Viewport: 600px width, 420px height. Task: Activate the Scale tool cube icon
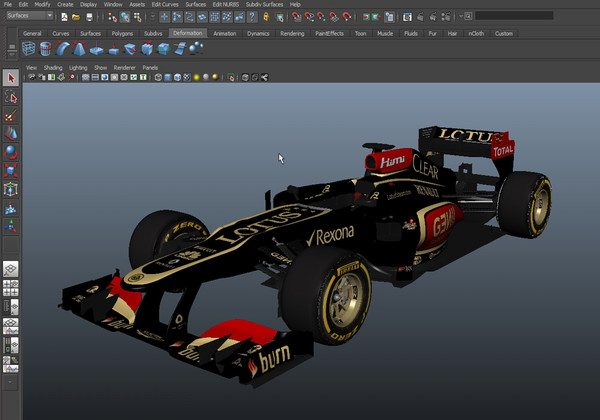[11, 170]
